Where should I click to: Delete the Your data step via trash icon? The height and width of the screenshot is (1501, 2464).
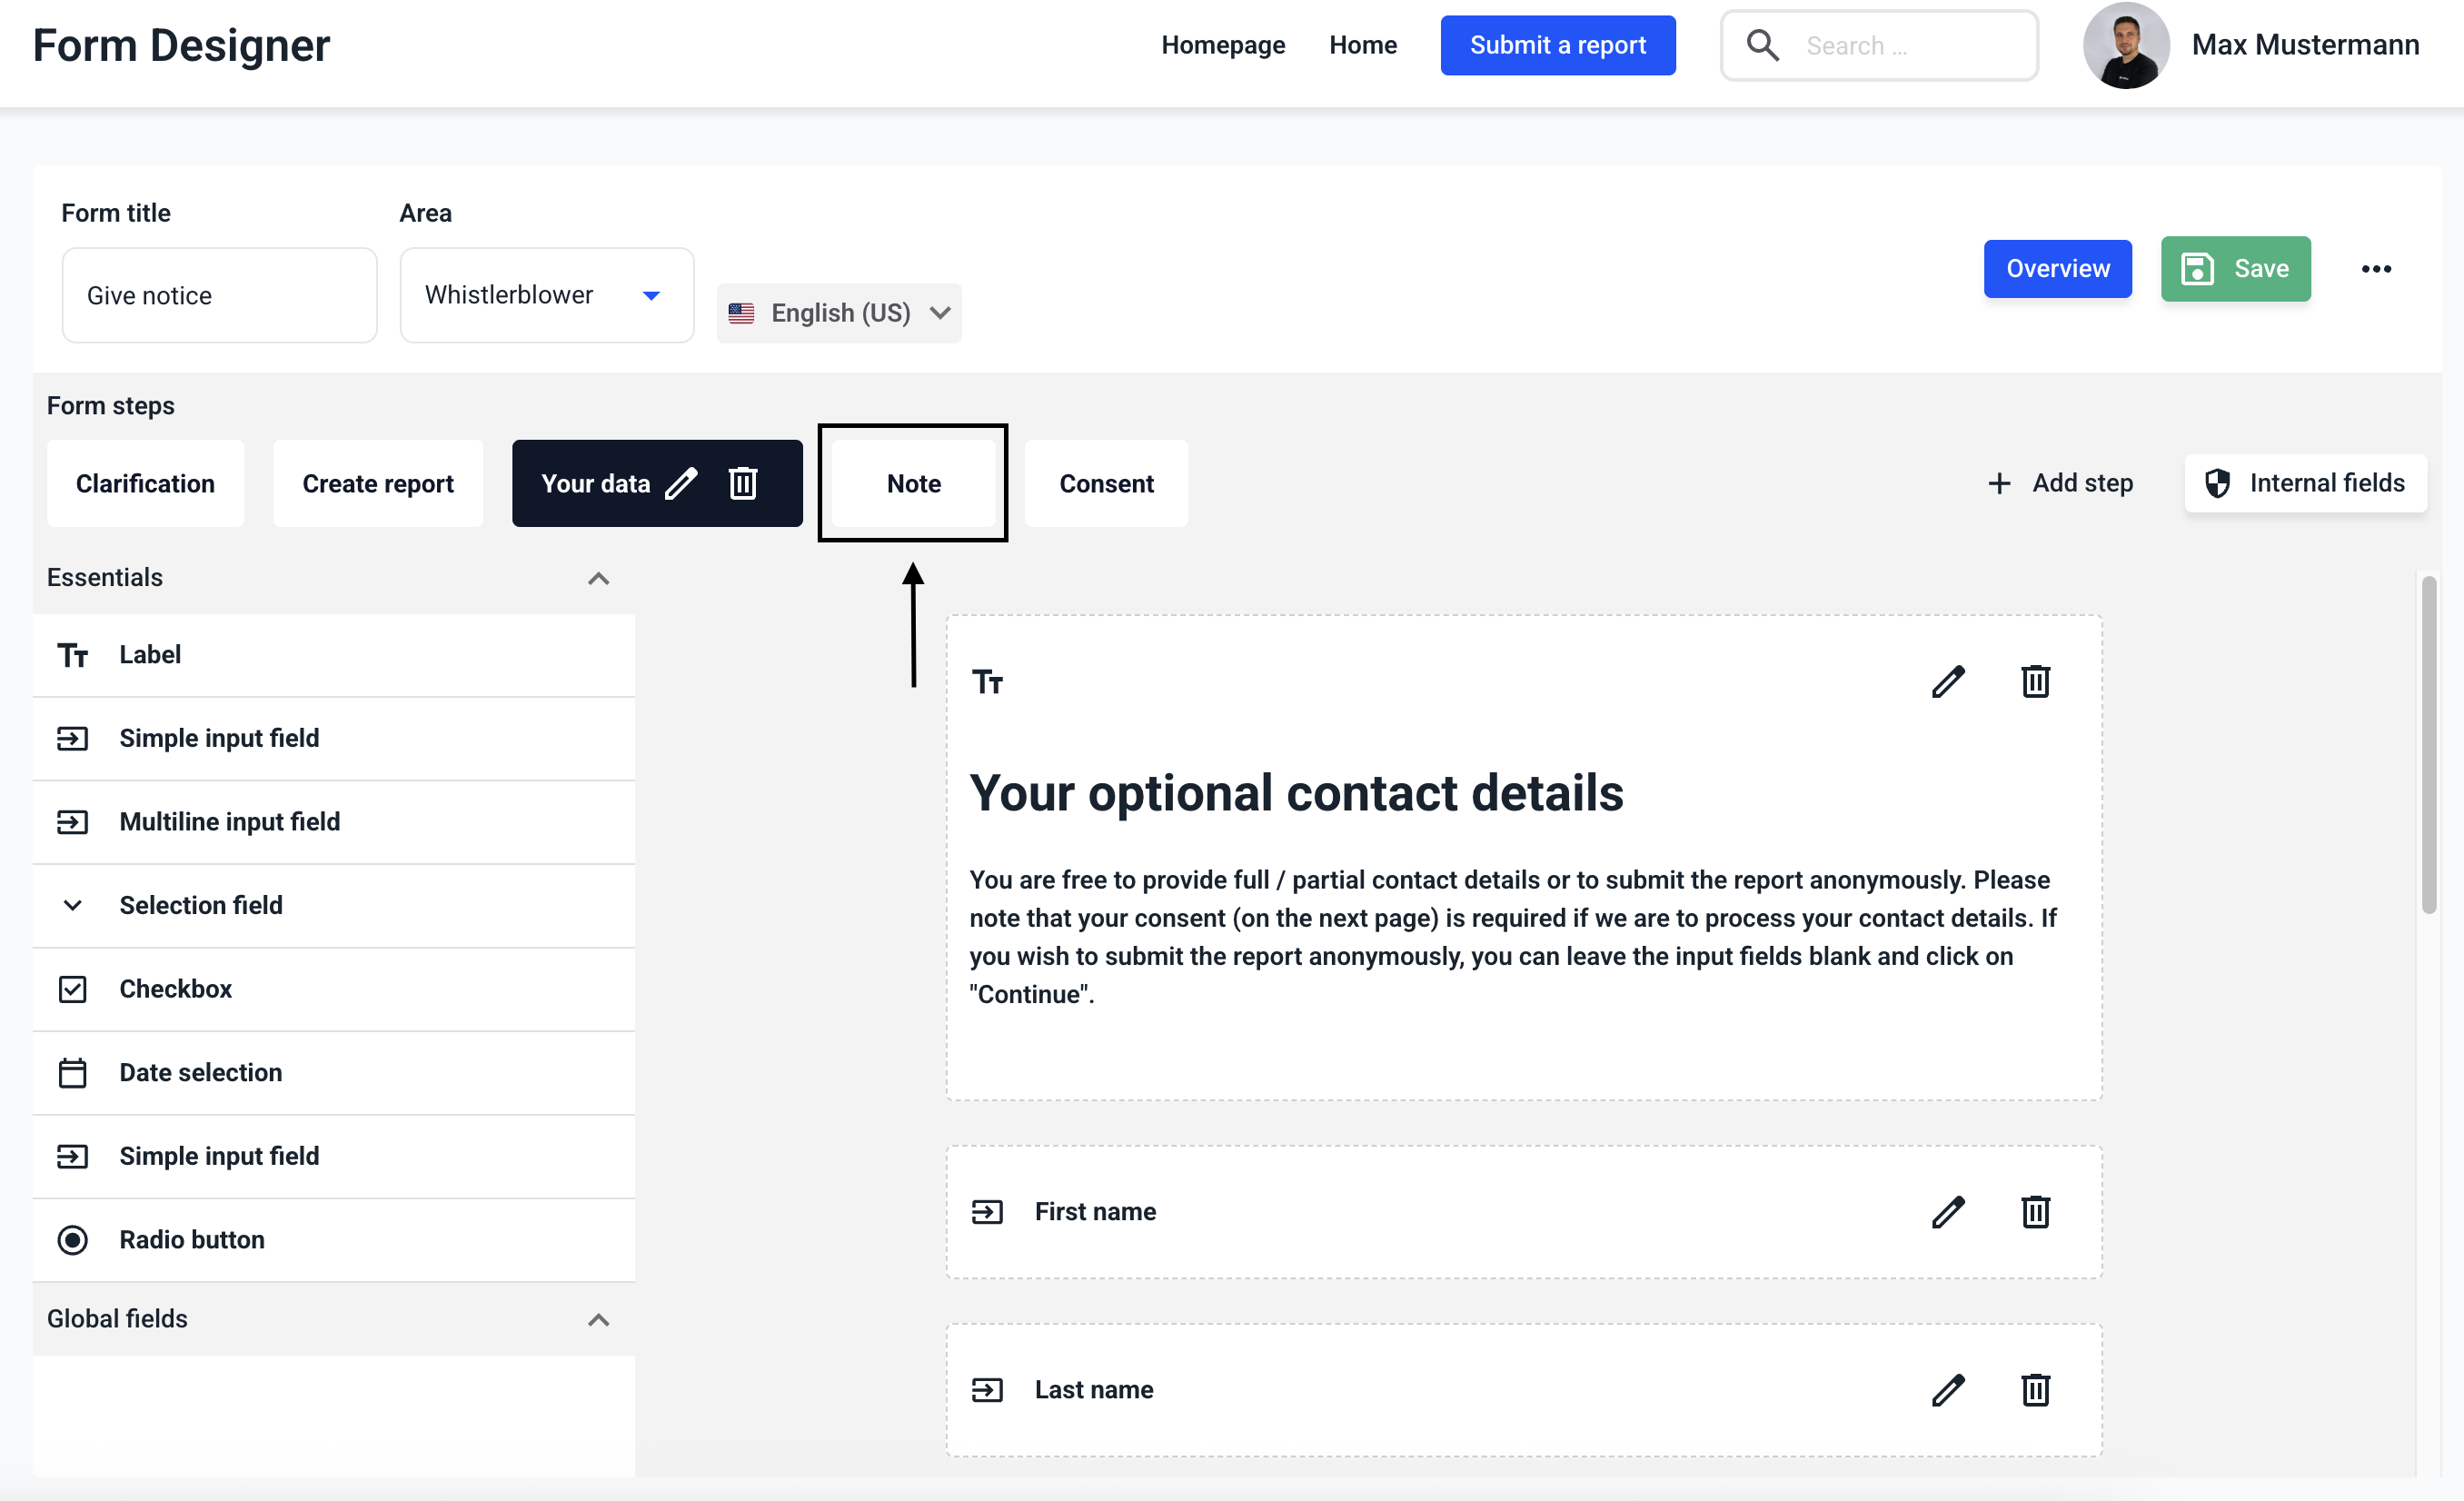(742, 484)
